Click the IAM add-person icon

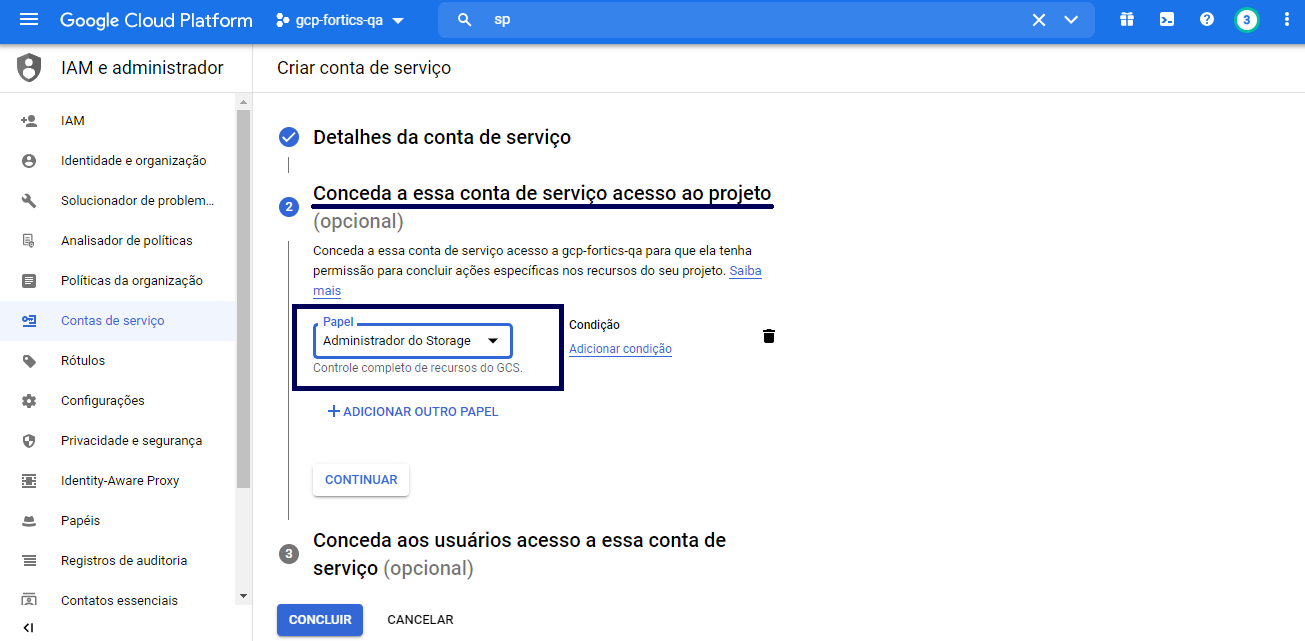click(29, 121)
